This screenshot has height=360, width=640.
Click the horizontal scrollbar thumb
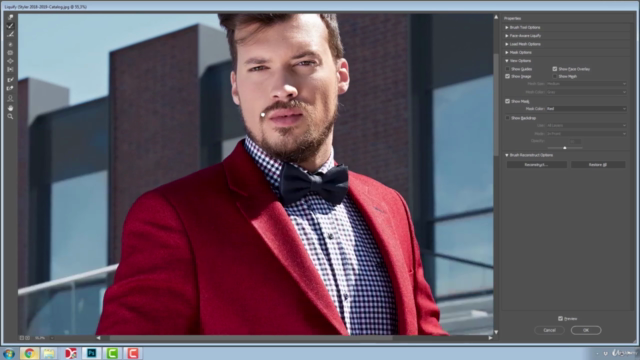pos(251,338)
